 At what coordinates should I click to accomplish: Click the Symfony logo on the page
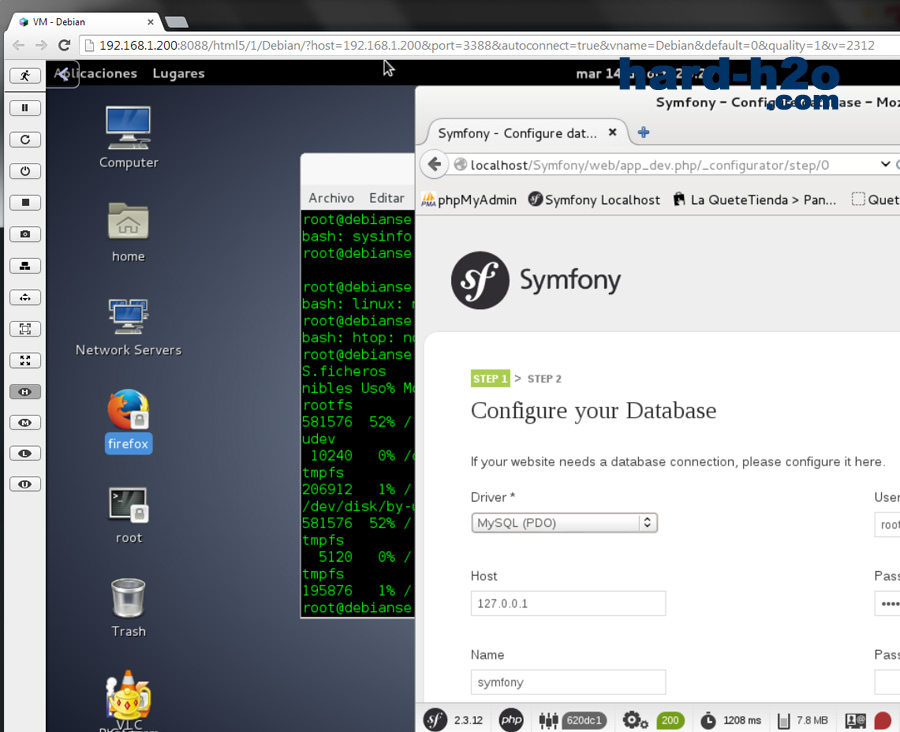click(x=536, y=280)
